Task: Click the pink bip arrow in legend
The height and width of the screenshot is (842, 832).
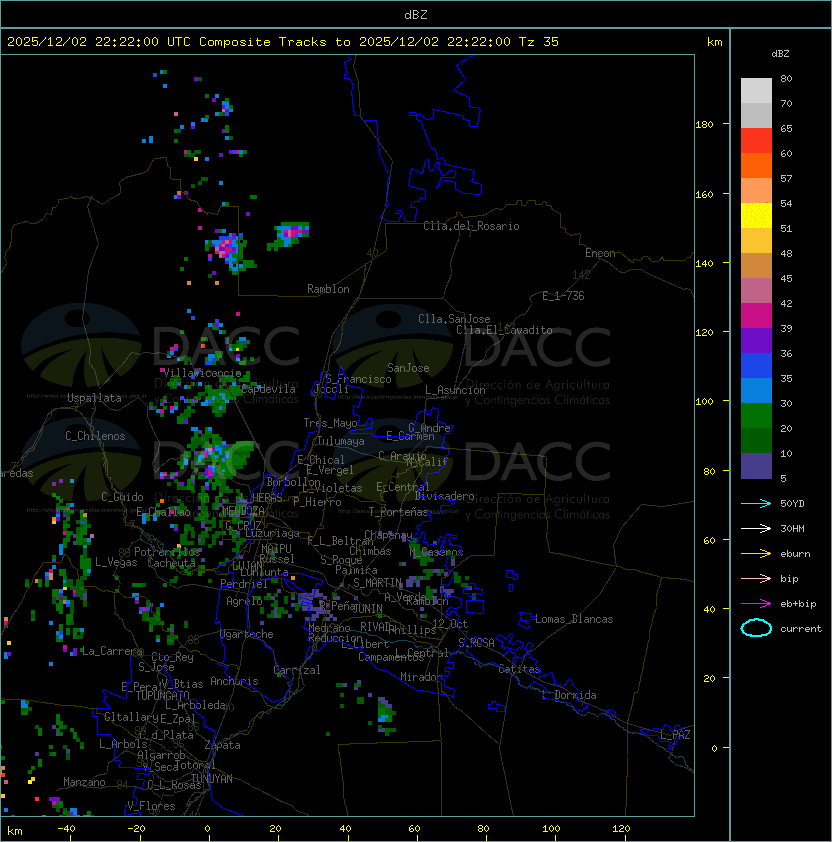Action: click(756, 578)
